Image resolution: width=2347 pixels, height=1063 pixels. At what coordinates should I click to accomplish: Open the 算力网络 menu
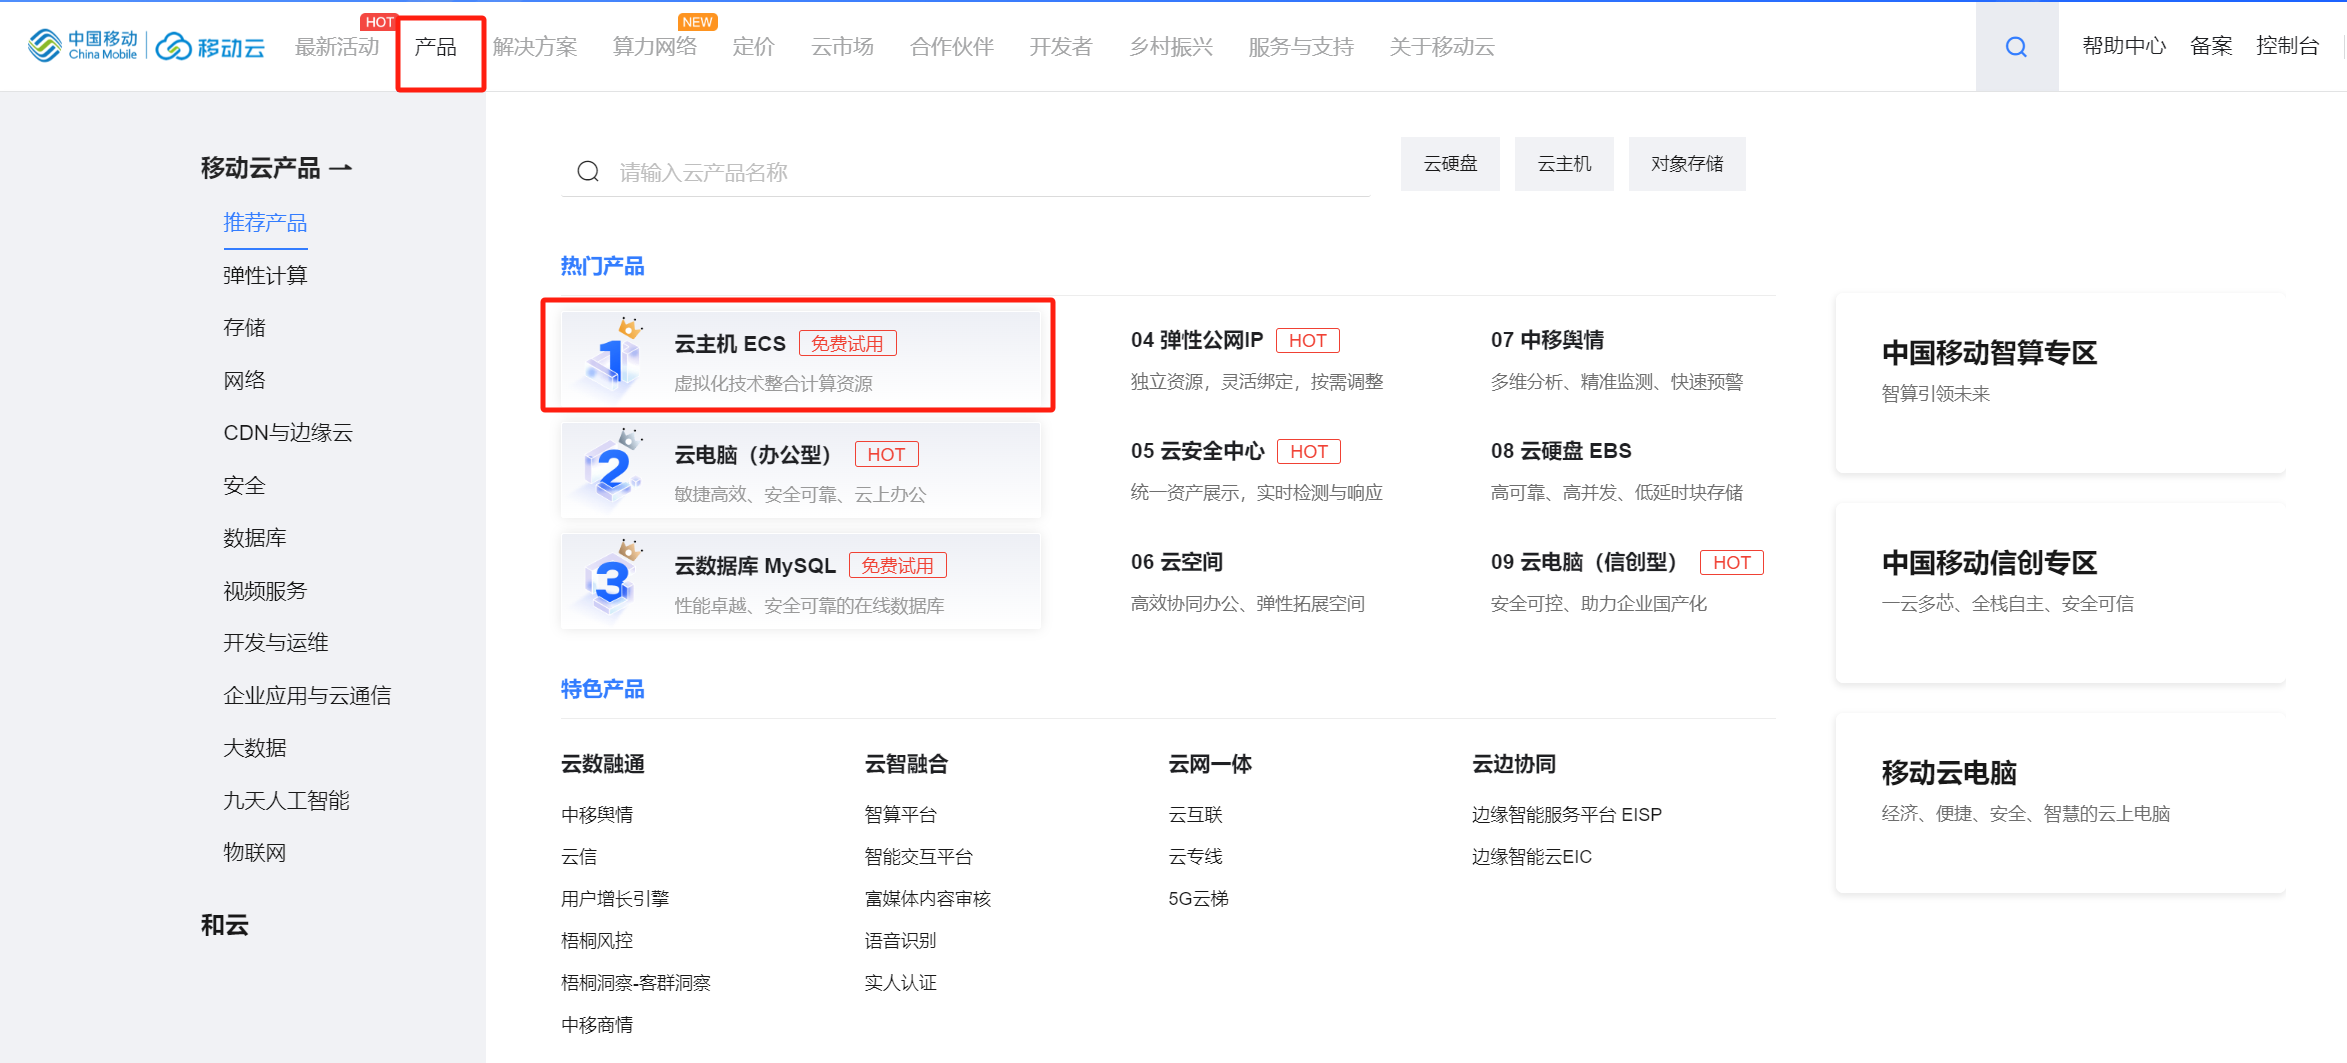pyautogui.click(x=654, y=47)
